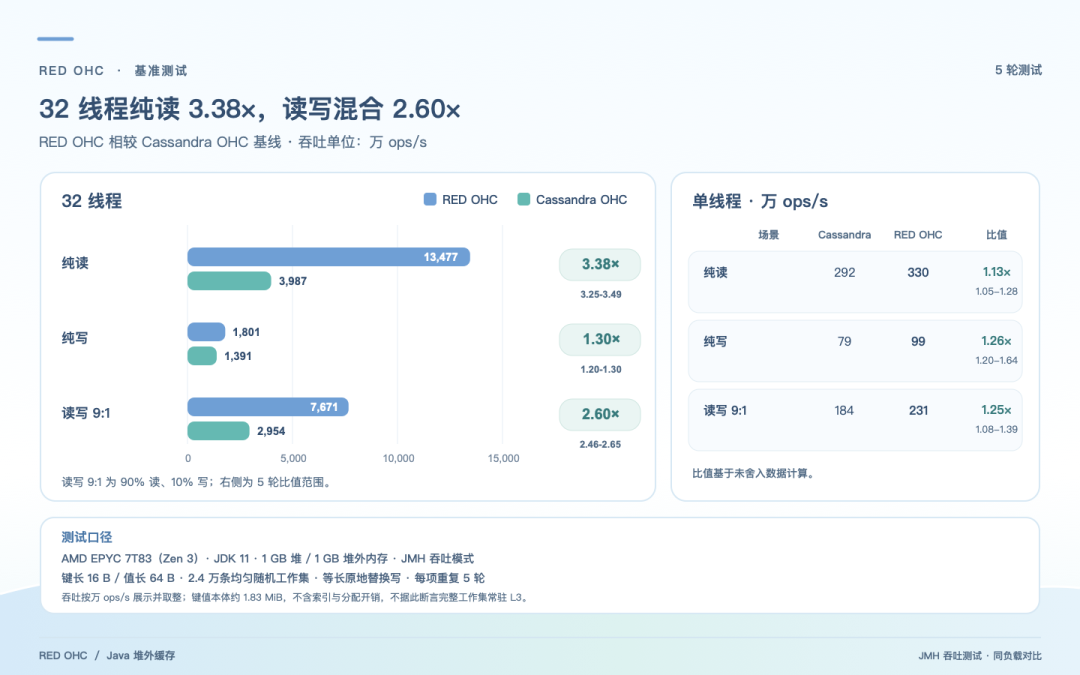Click the "场景" column header
1080x675 pixels.
tap(769, 235)
